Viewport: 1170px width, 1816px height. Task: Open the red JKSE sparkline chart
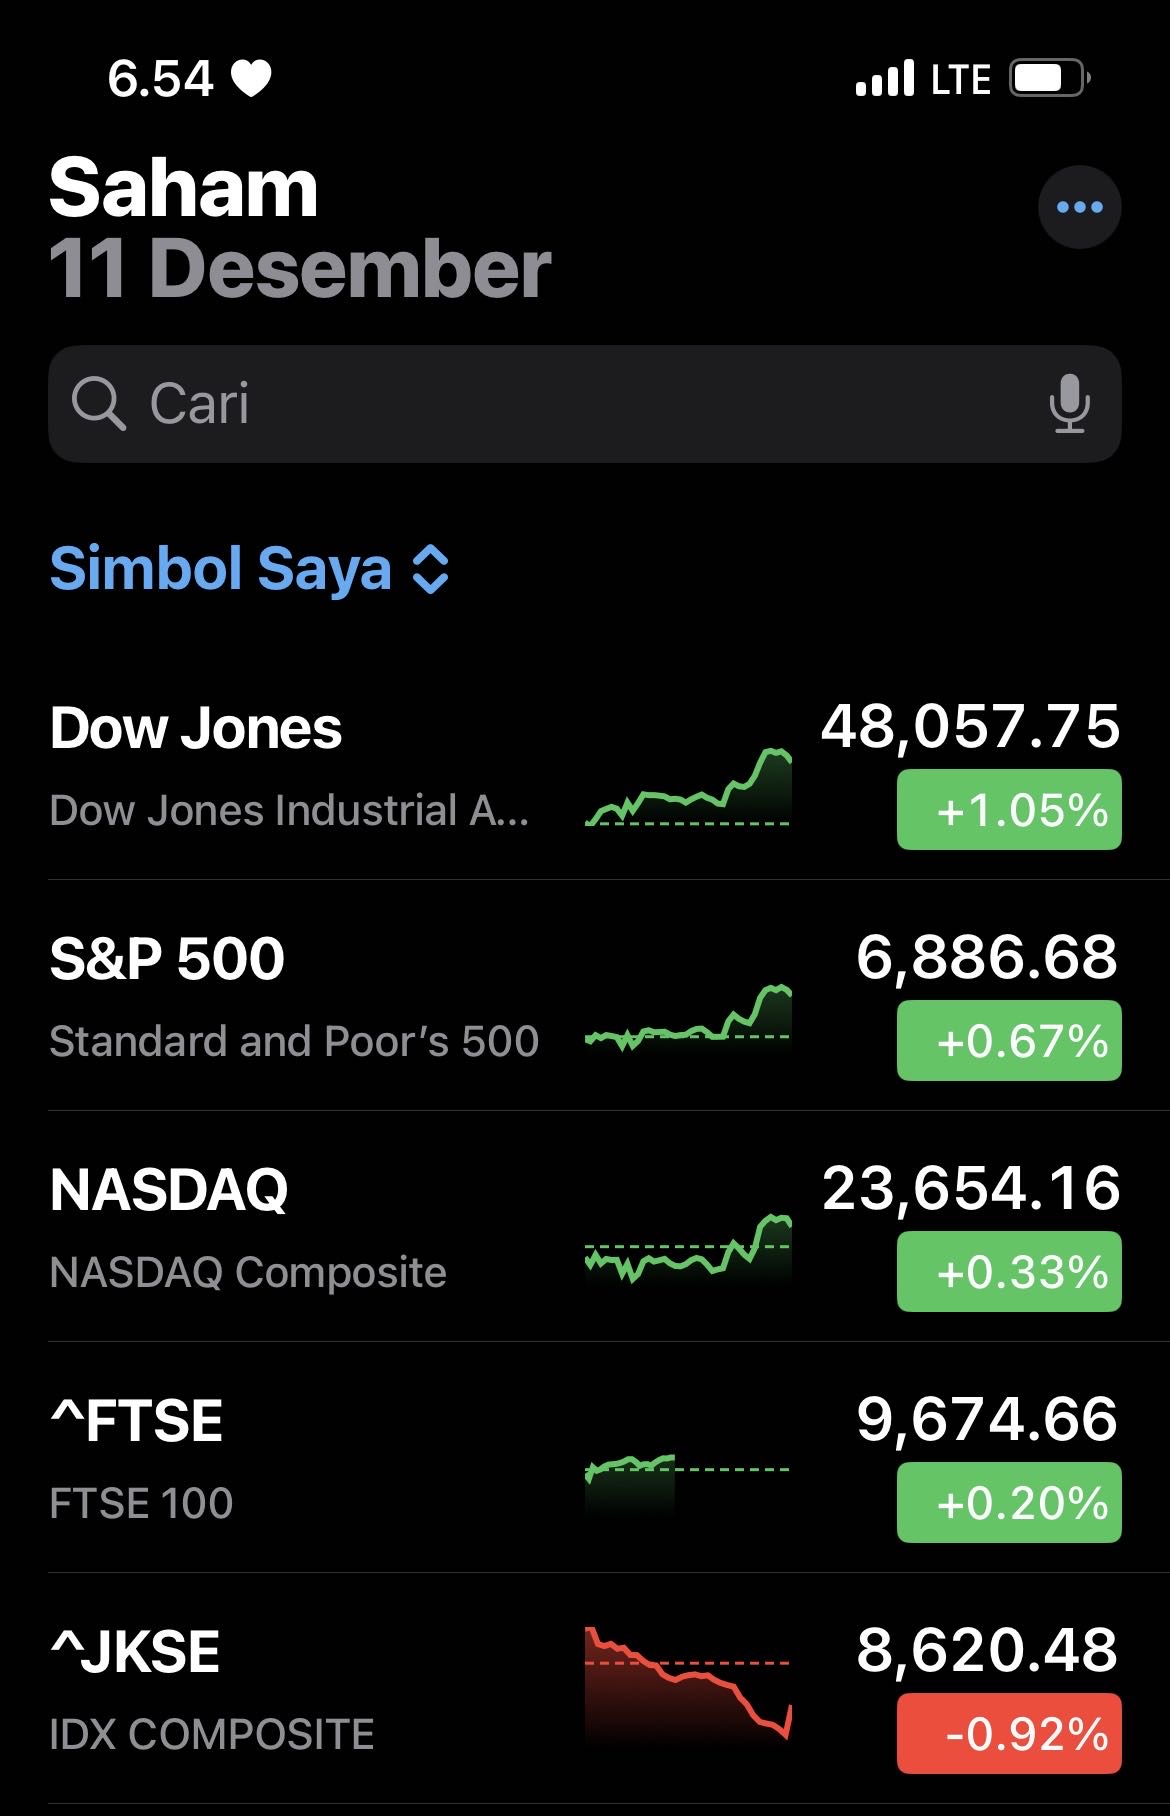[688, 1684]
